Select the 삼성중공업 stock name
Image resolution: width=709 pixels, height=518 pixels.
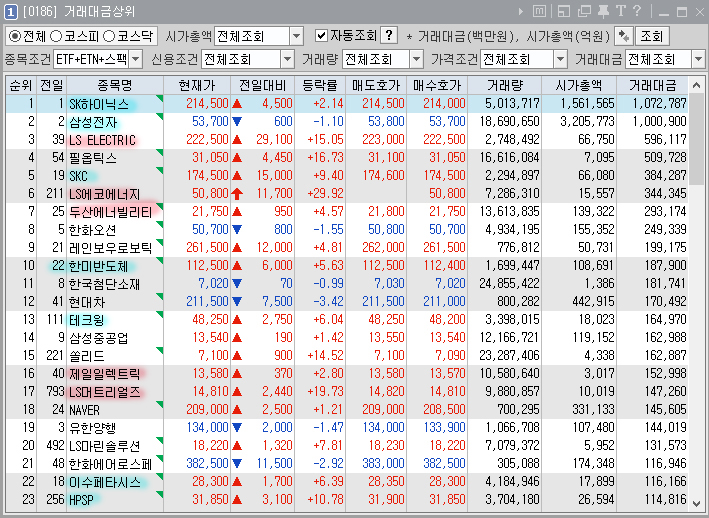[99, 338]
